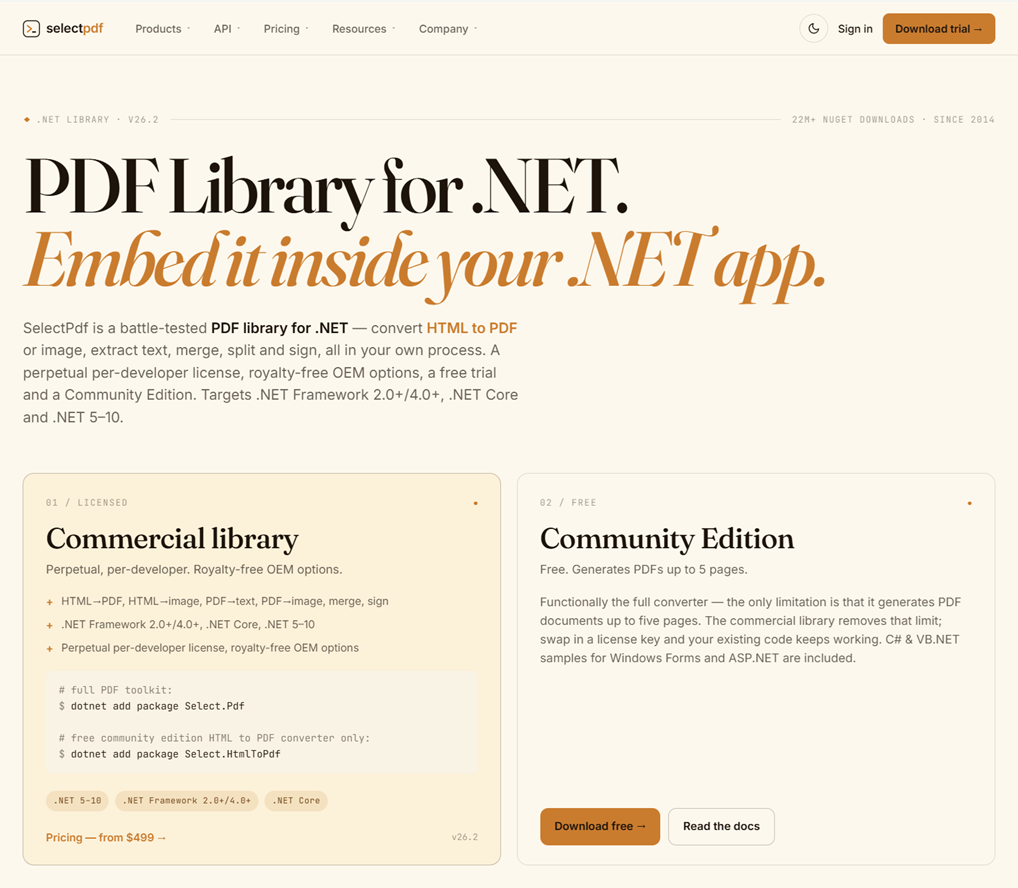This screenshot has width=1018, height=888.
Task: Expand the API menu
Action: tap(227, 29)
